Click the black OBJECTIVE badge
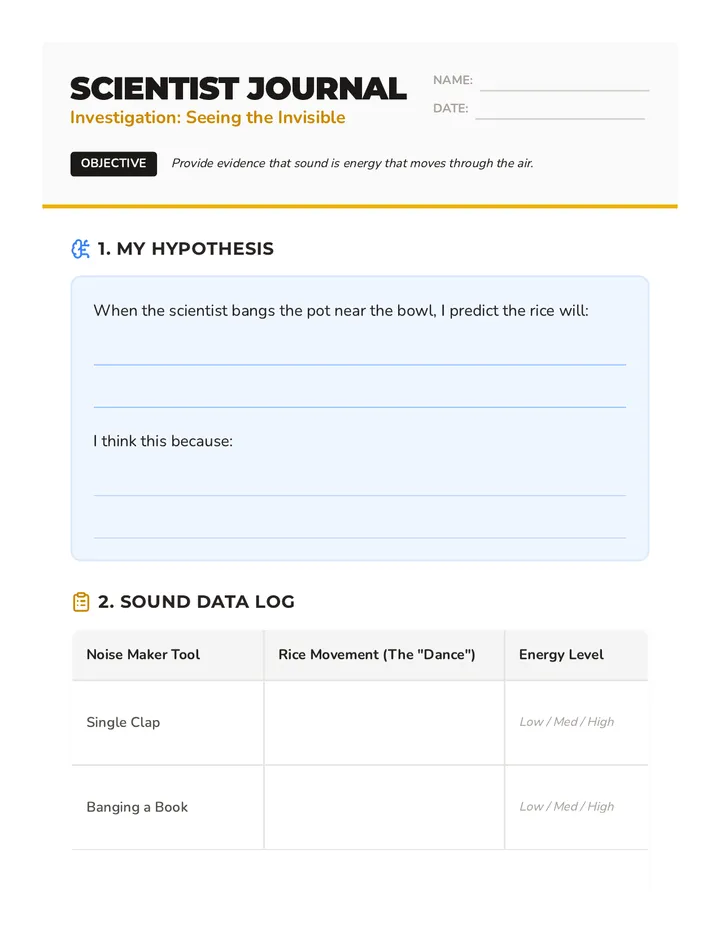The height and width of the screenshot is (932, 720). point(114,163)
